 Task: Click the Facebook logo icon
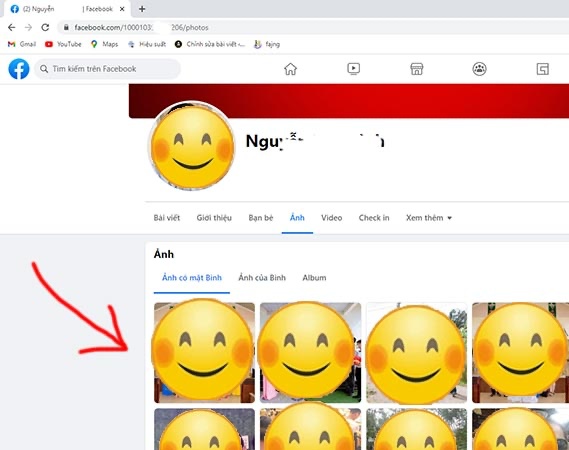pyautogui.click(x=19, y=69)
